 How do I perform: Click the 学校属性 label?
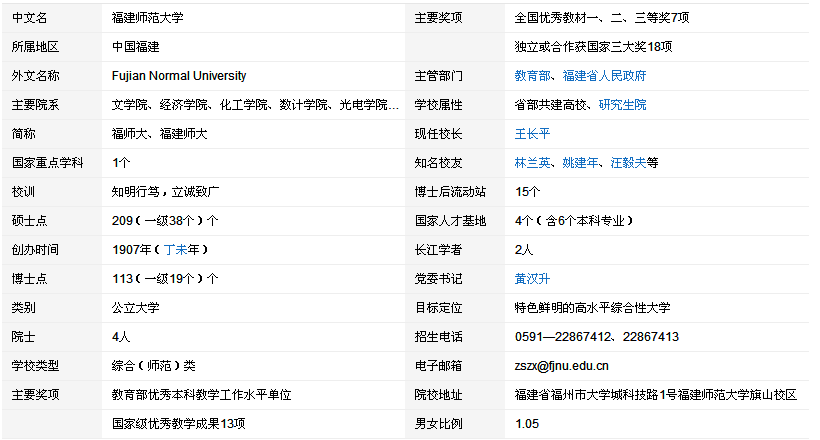[439, 105]
